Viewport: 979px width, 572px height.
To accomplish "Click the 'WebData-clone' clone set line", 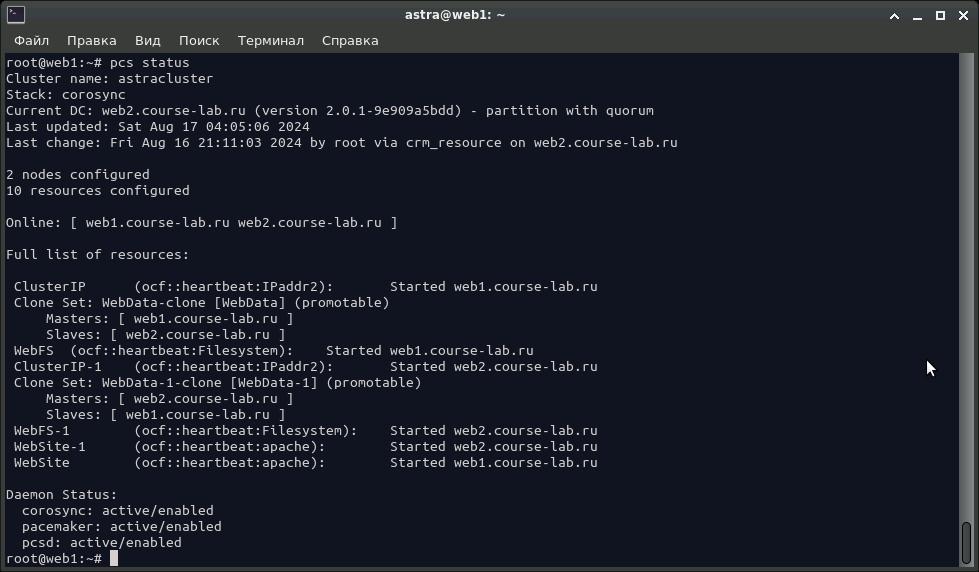I will (201, 302).
